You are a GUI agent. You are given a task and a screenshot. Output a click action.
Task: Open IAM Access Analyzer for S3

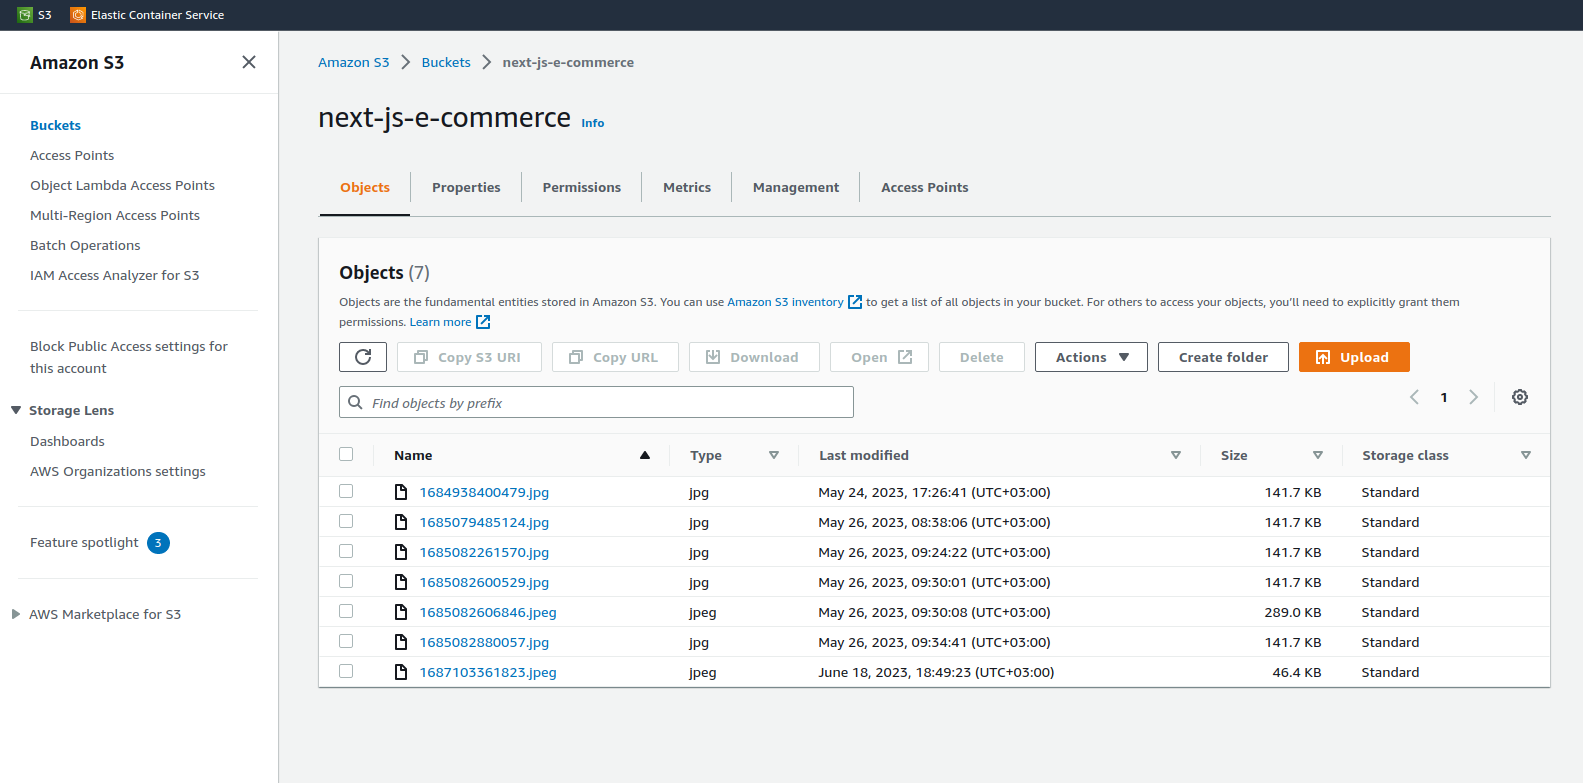tap(115, 275)
